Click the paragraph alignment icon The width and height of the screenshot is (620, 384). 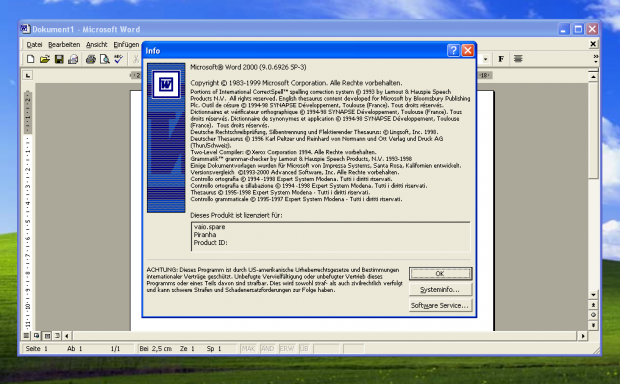[518, 59]
